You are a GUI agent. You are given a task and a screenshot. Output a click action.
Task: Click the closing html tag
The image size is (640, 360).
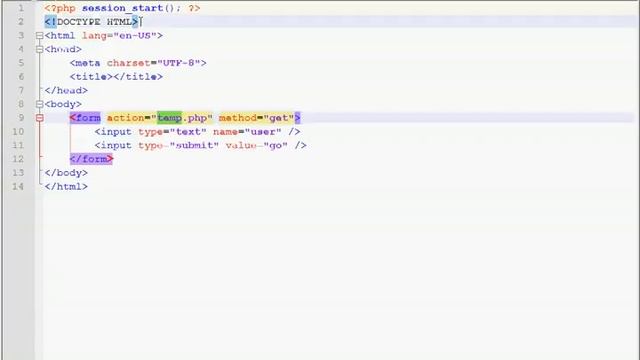pyautogui.click(x=66, y=187)
